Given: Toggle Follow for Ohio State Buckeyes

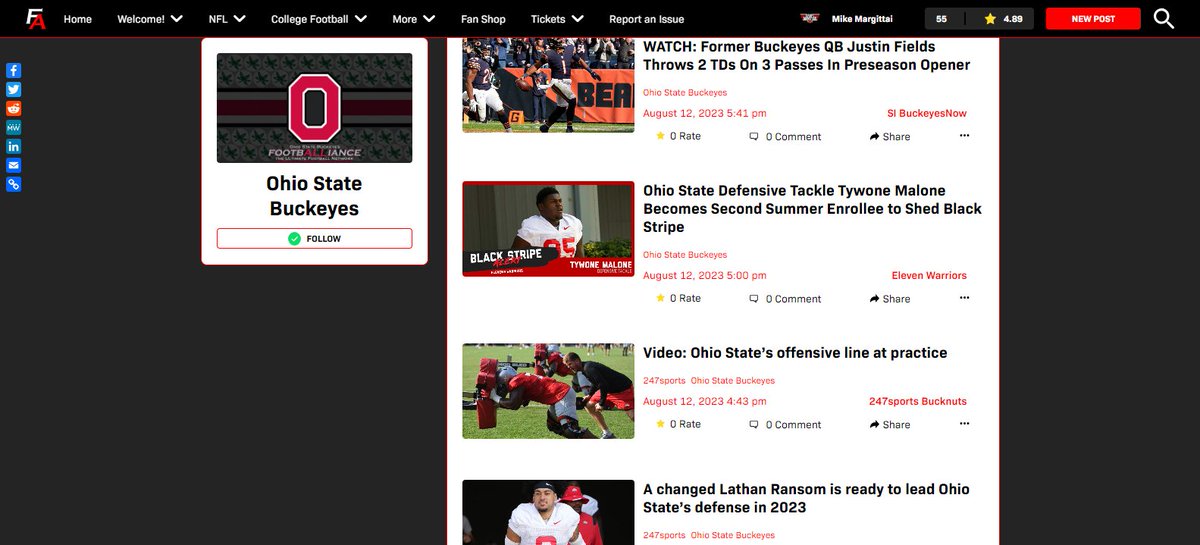Looking at the screenshot, I should (x=314, y=238).
